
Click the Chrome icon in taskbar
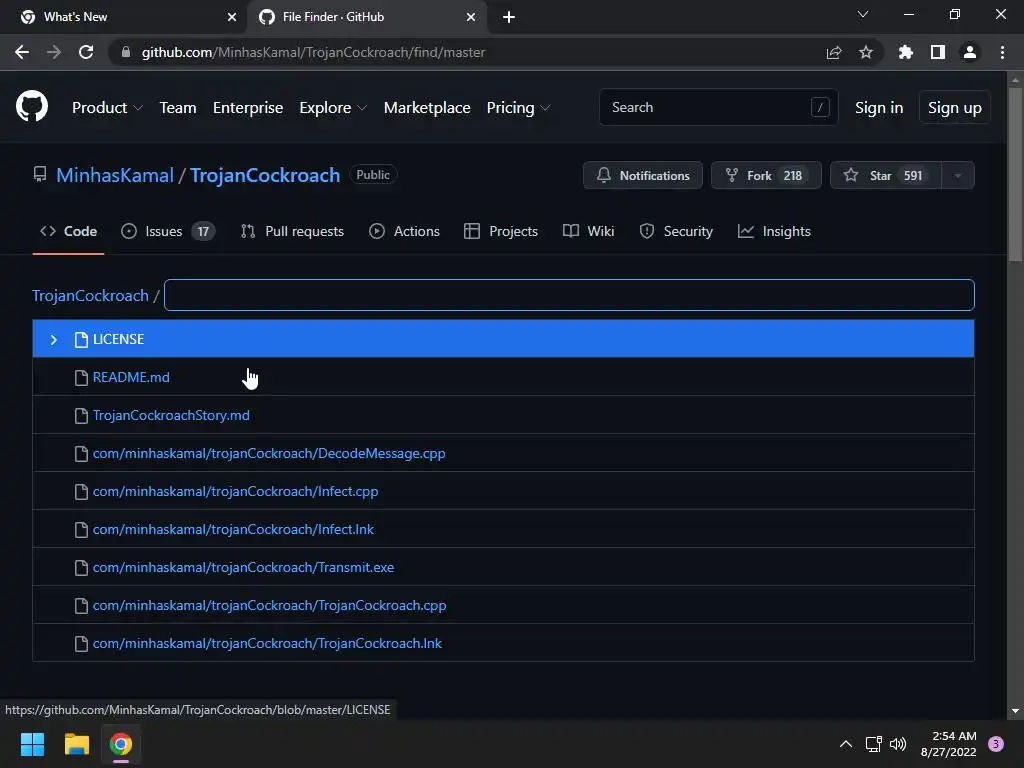pos(121,744)
